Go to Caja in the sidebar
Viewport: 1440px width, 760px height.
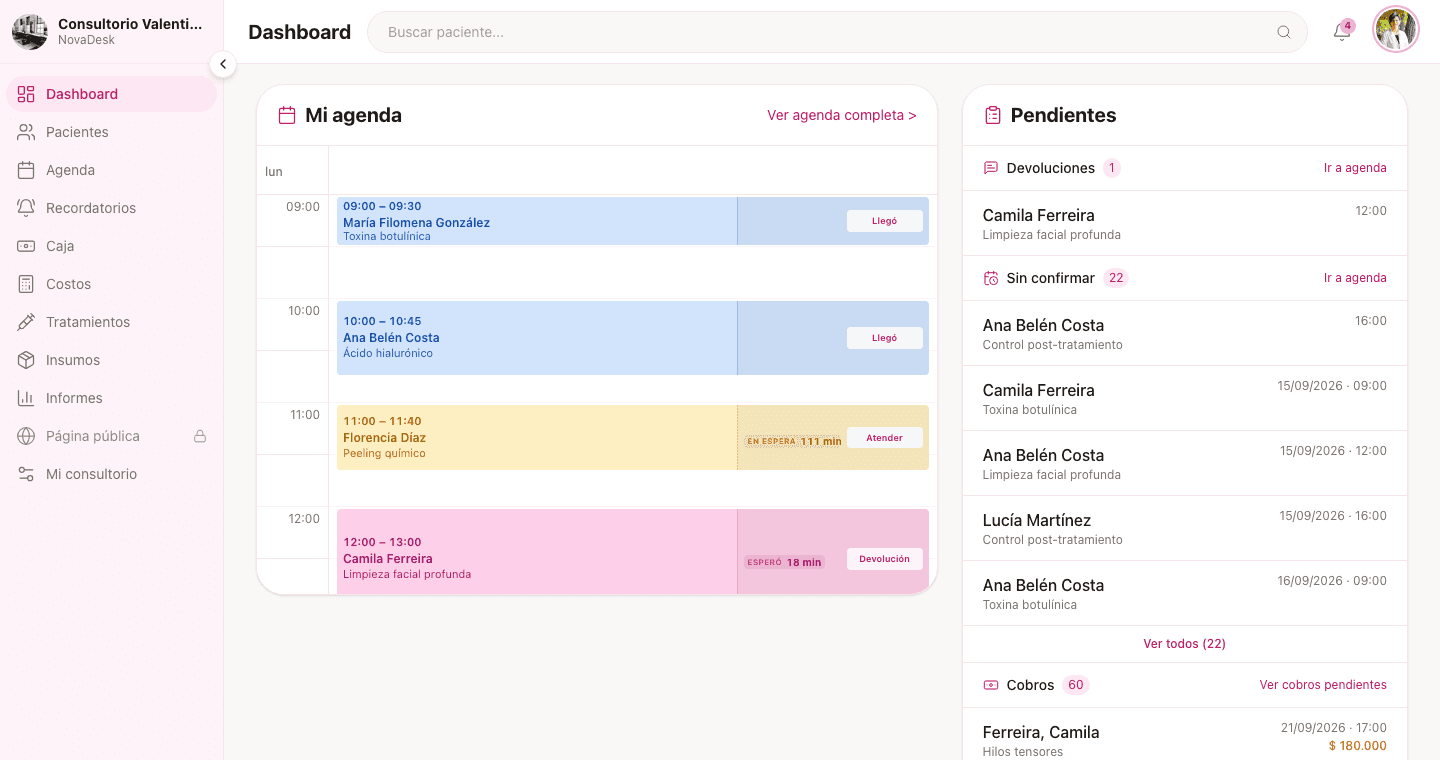pos(112,246)
